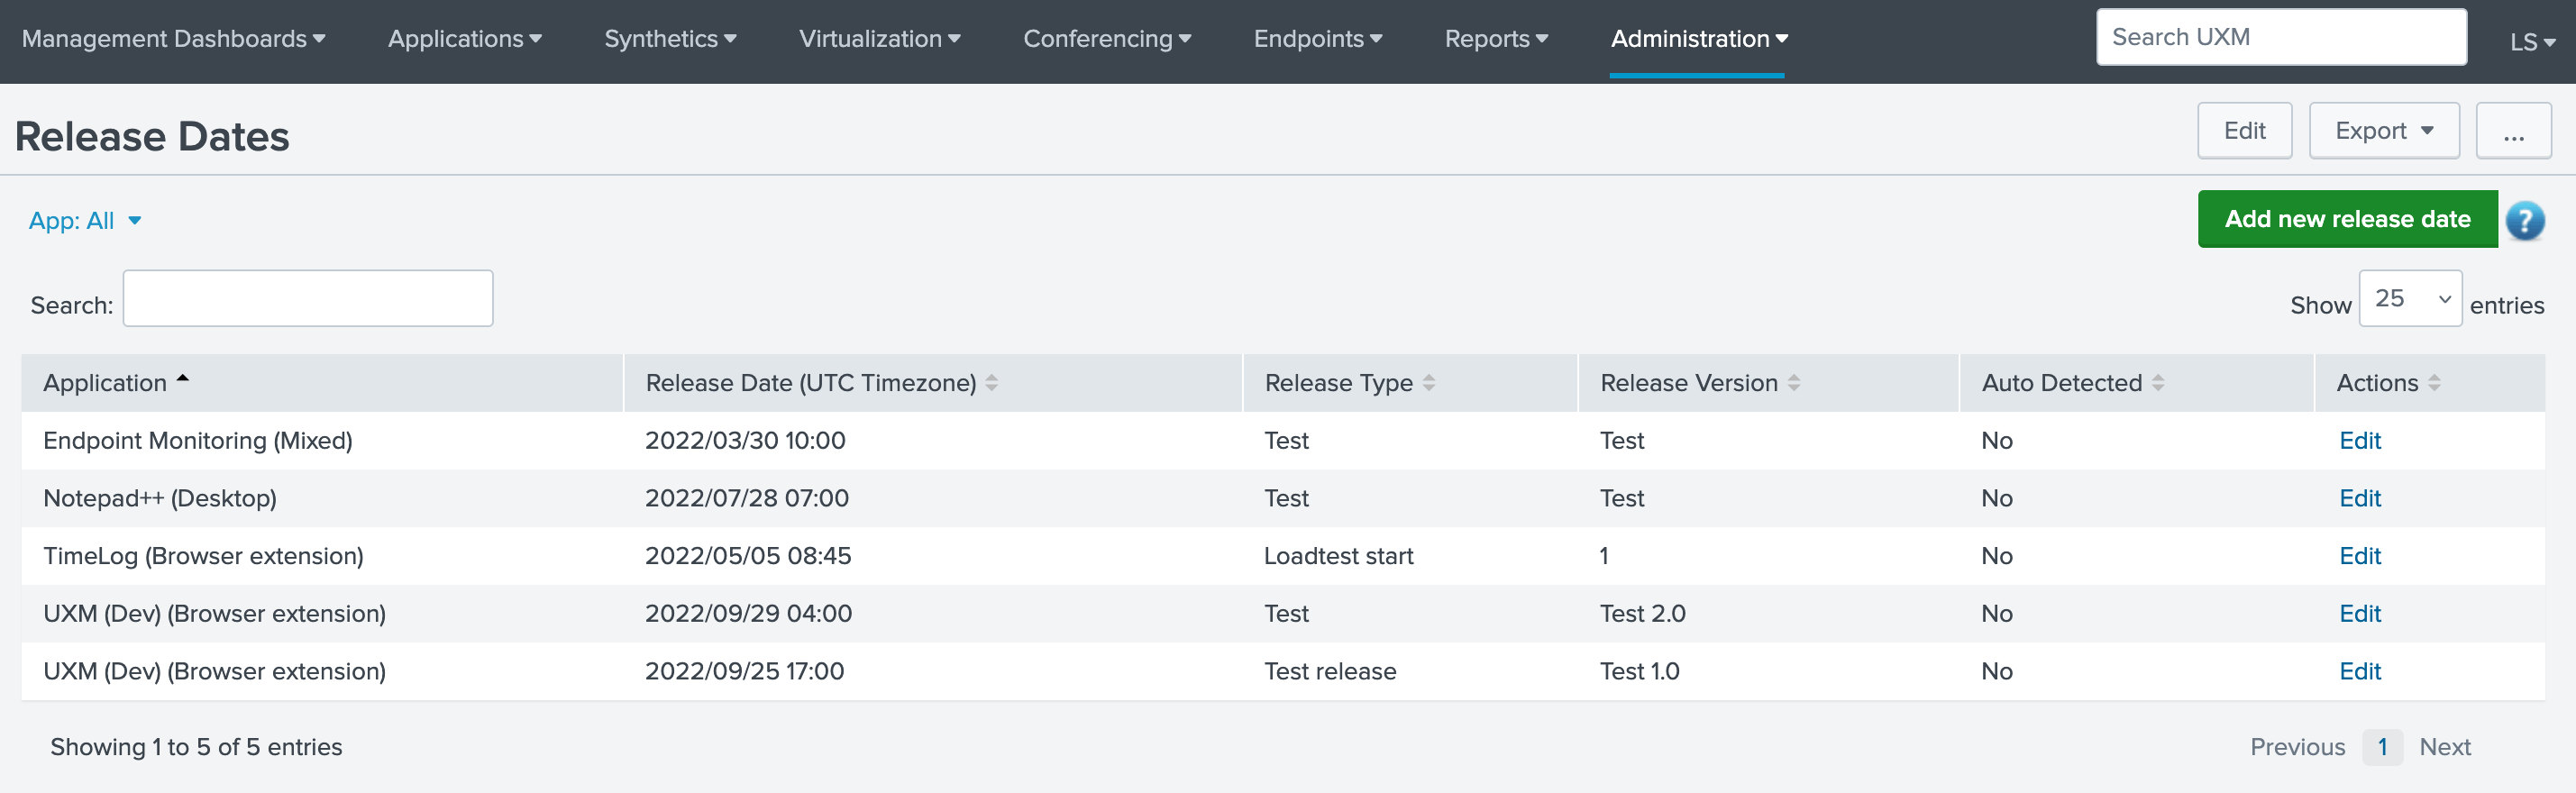This screenshot has height=793, width=2576.
Task: Go to the Next page of entries
Action: [2444, 747]
